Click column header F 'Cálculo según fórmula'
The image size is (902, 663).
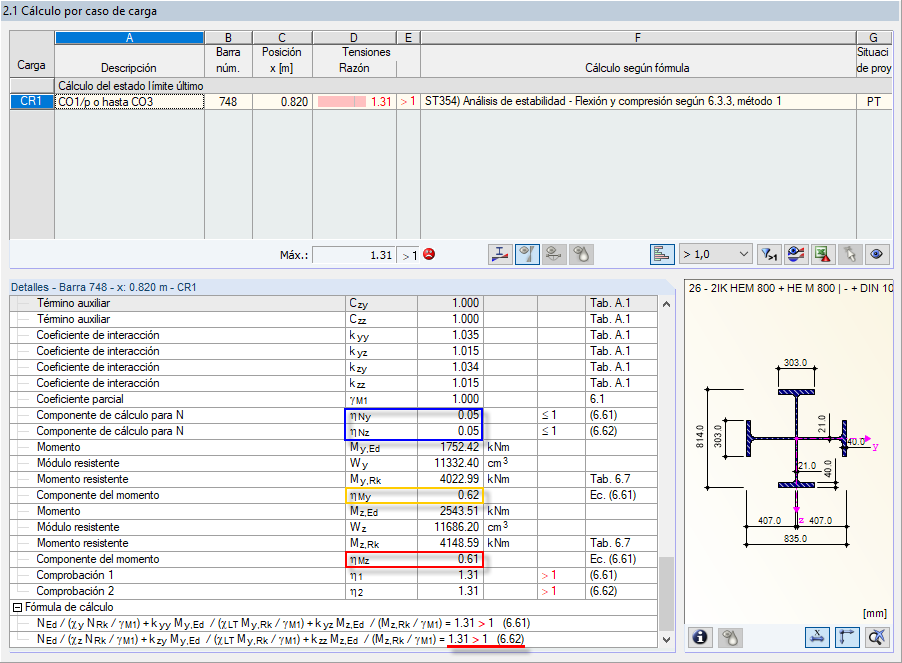(x=637, y=68)
